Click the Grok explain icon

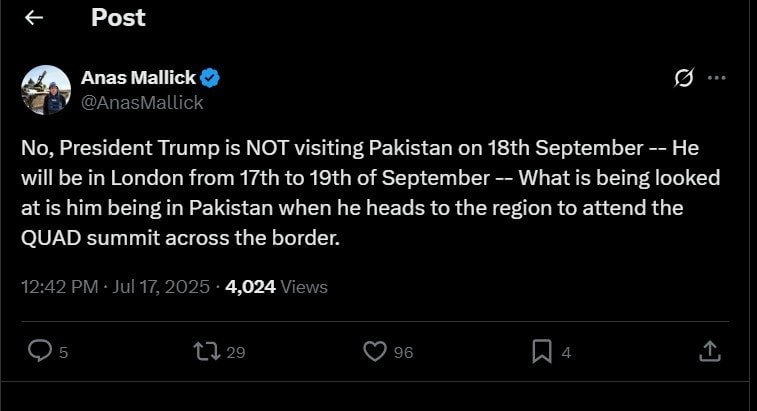coord(684,78)
